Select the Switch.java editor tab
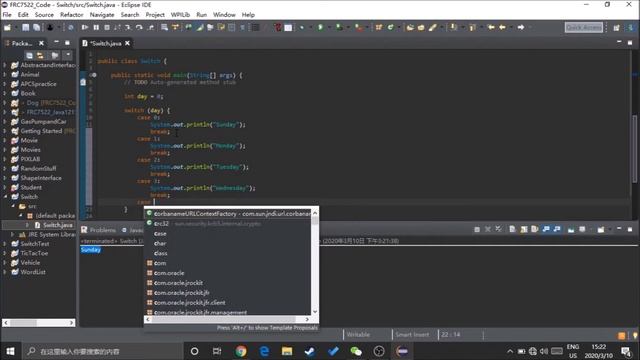 pos(105,43)
